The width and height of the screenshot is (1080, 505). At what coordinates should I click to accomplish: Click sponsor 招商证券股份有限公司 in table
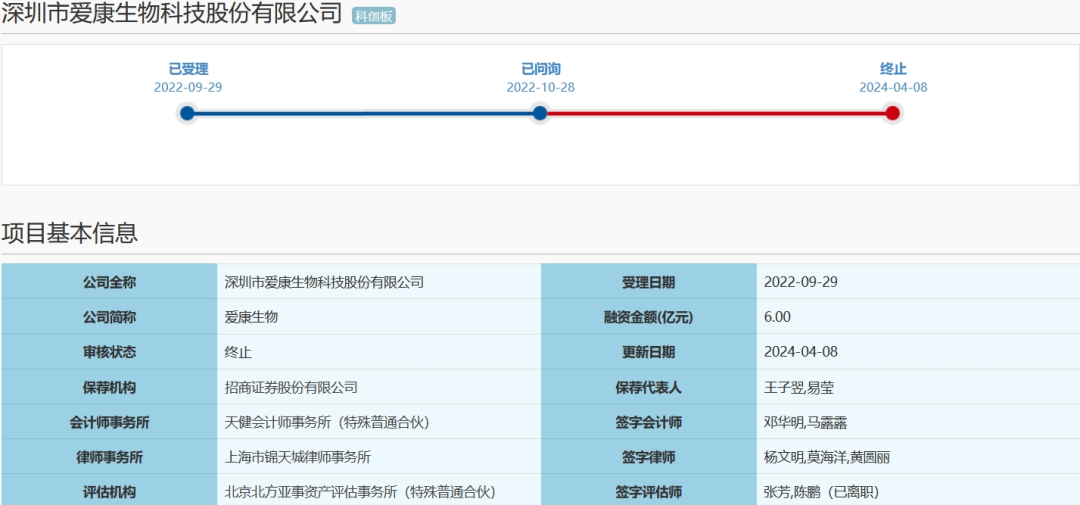click(x=291, y=387)
